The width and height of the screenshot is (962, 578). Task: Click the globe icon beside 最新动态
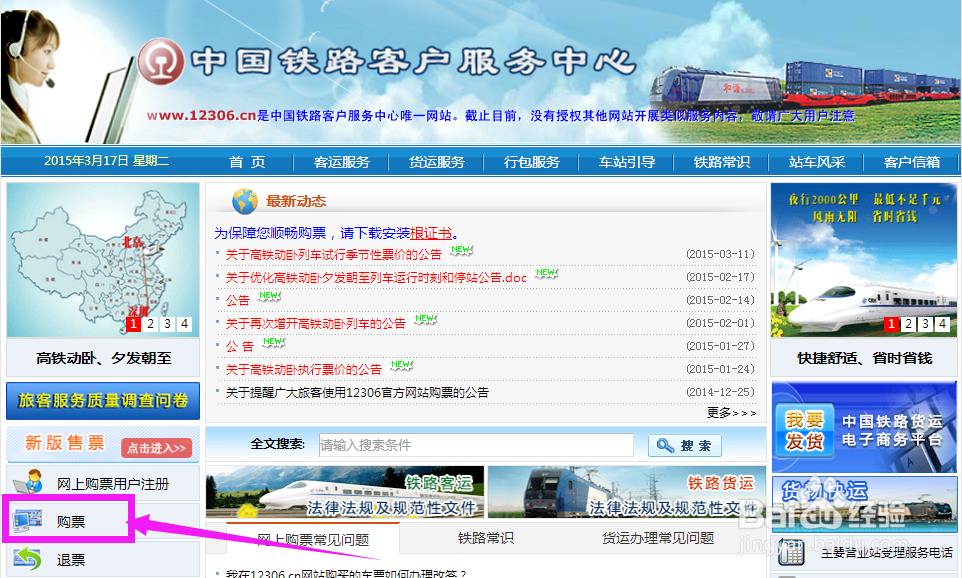[245, 201]
